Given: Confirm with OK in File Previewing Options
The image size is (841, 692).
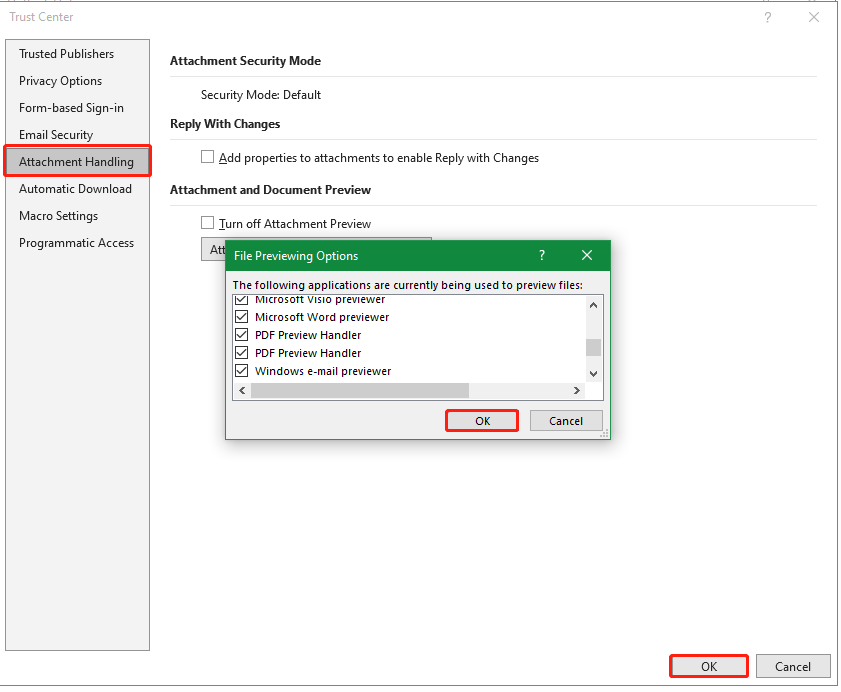Looking at the screenshot, I should tap(481, 420).
